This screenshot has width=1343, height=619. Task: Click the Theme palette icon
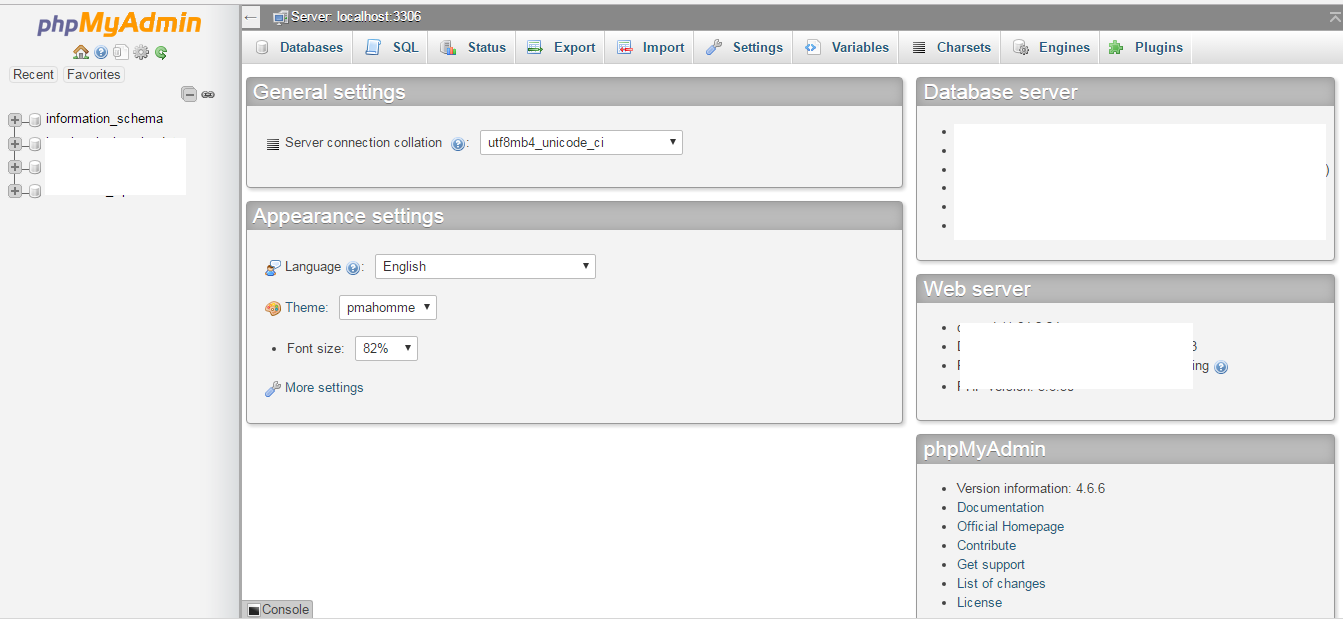click(273, 308)
